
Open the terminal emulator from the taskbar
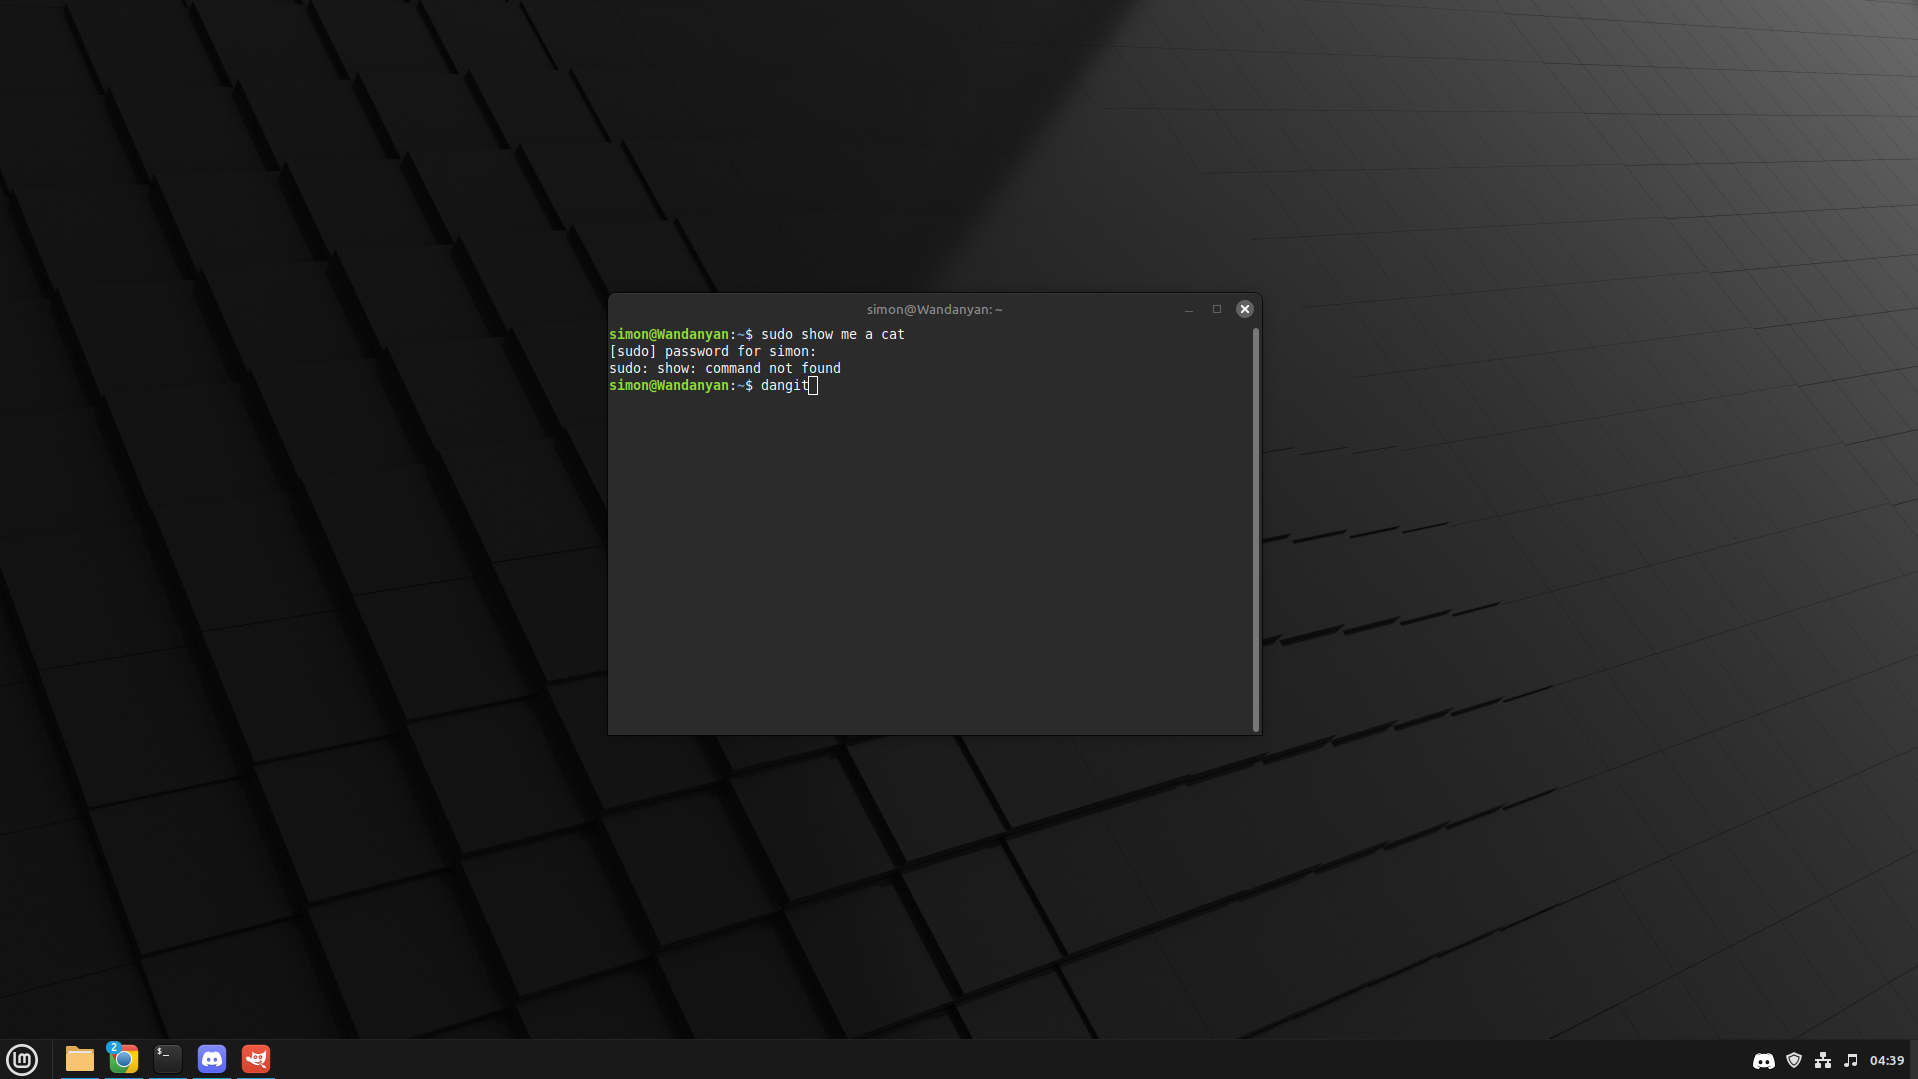(166, 1058)
